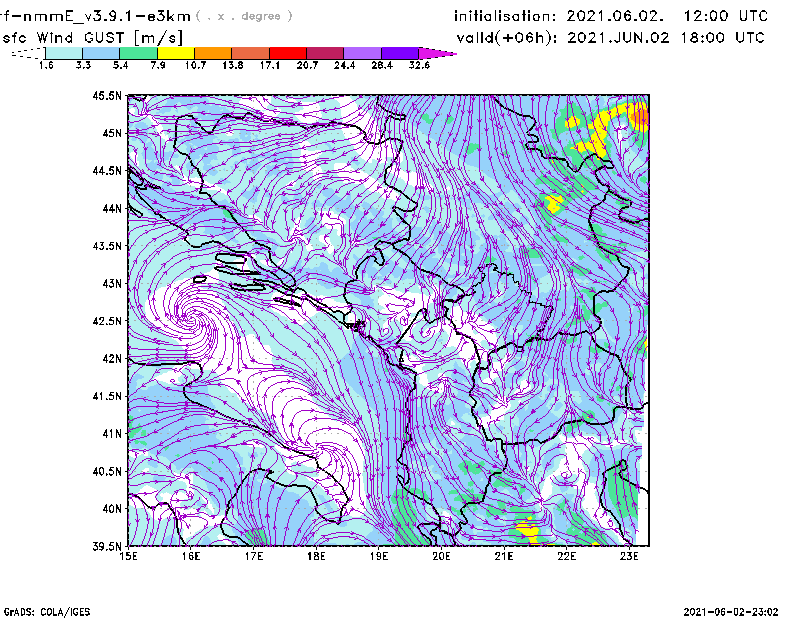Click the initialisation time 12:00 UTC
800x618 pixels.
click(x=726, y=16)
